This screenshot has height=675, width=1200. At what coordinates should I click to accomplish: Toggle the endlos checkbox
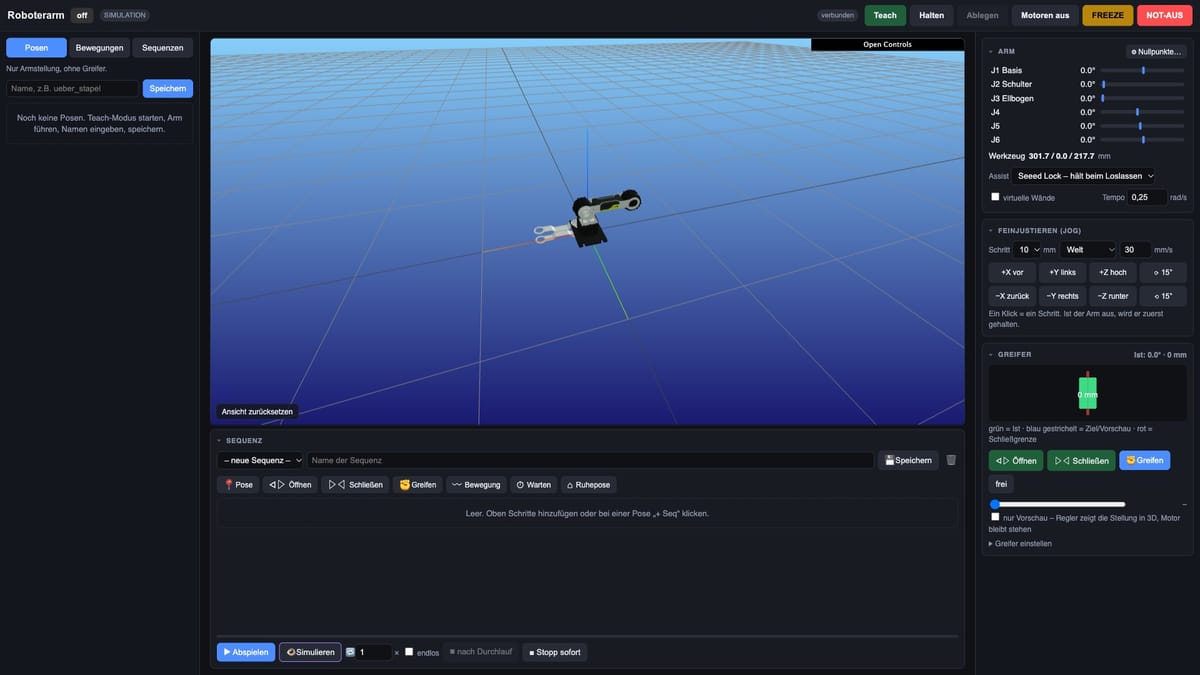click(409, 652)
